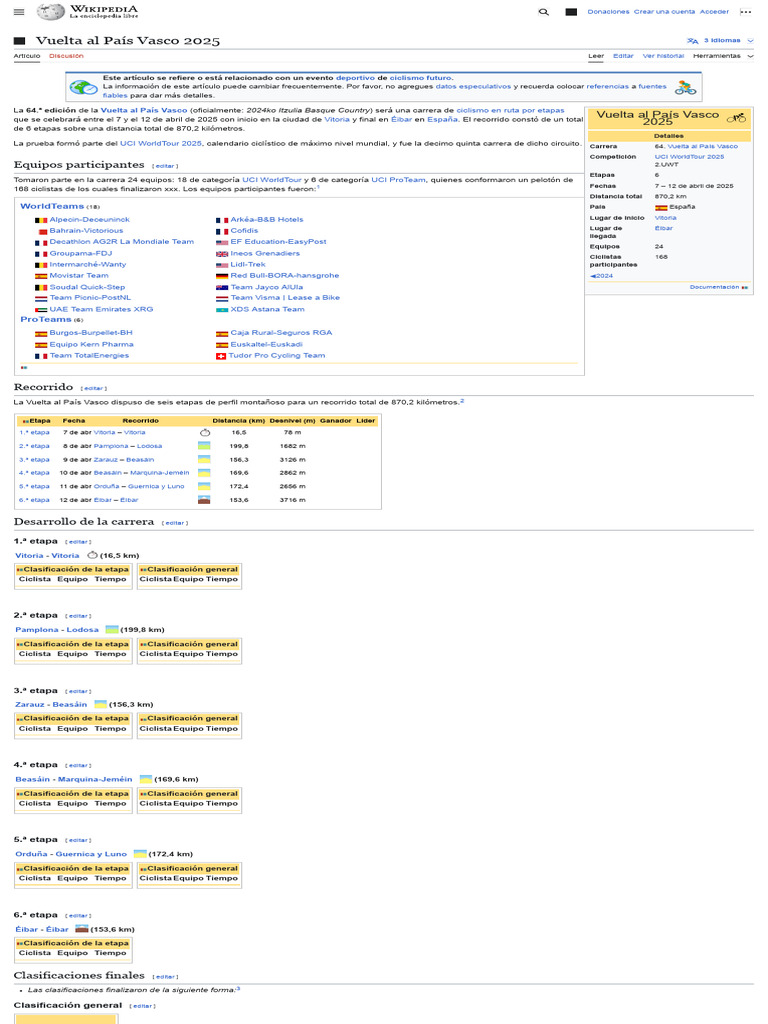Viewport: 768px width, 1024px height.
Task: Click stage icon beside Zarauz - Beasáin
Action: coord(101,704)
